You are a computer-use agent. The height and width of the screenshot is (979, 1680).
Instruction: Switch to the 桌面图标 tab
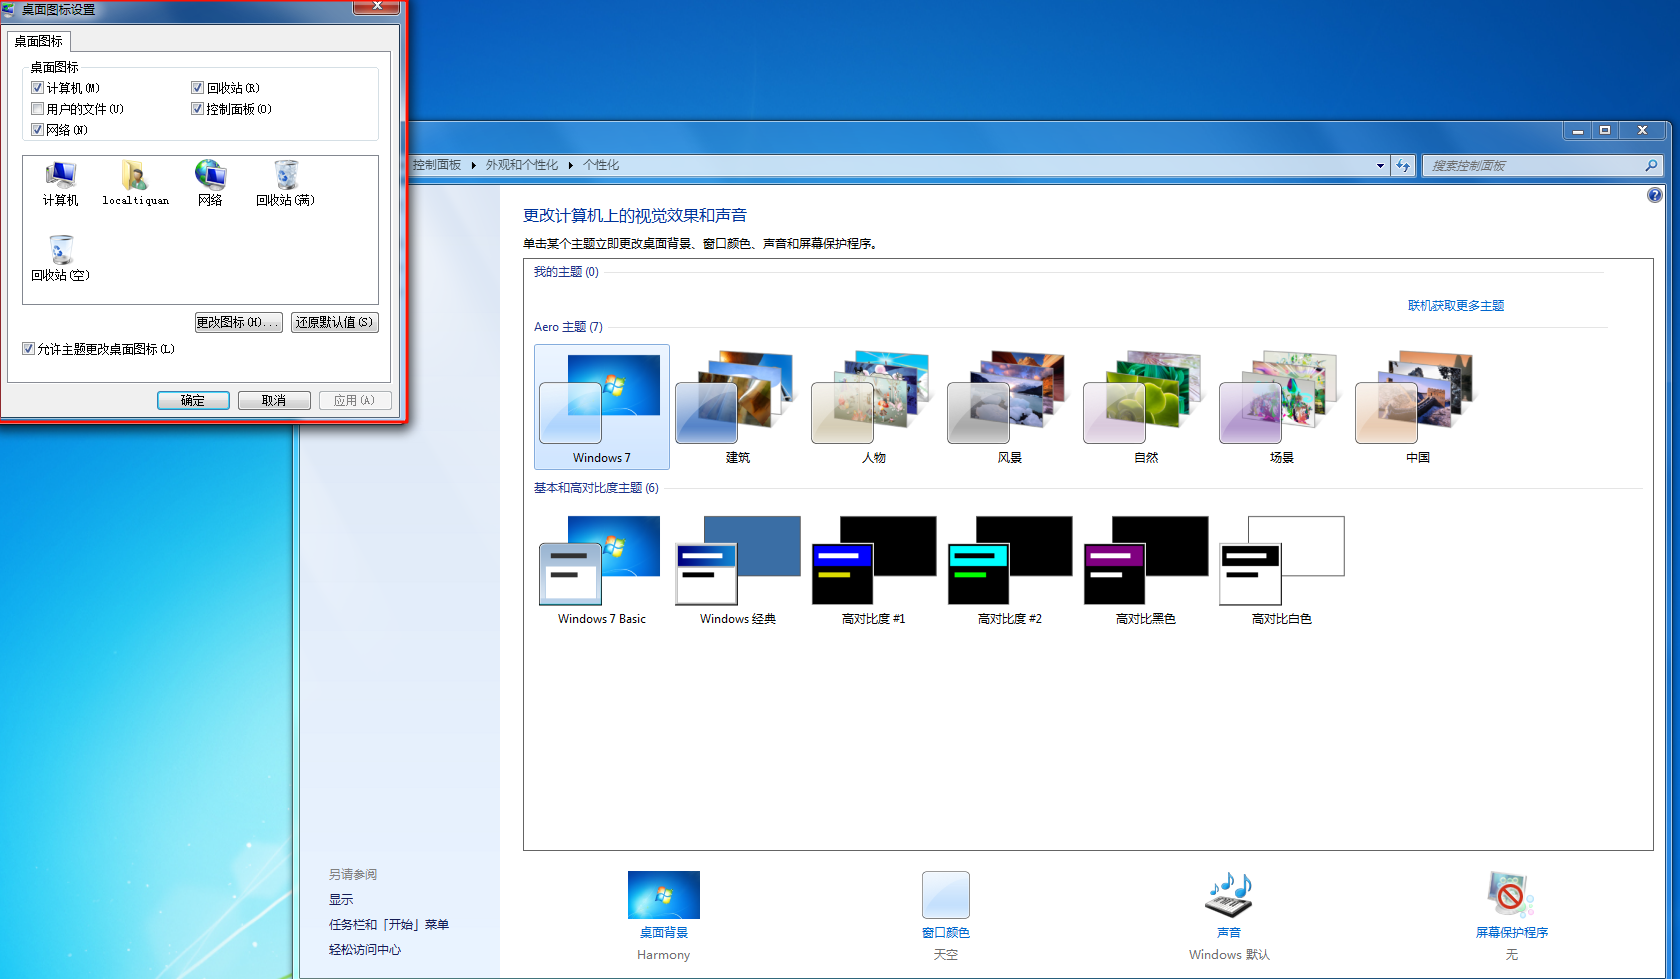pos(39,41)
